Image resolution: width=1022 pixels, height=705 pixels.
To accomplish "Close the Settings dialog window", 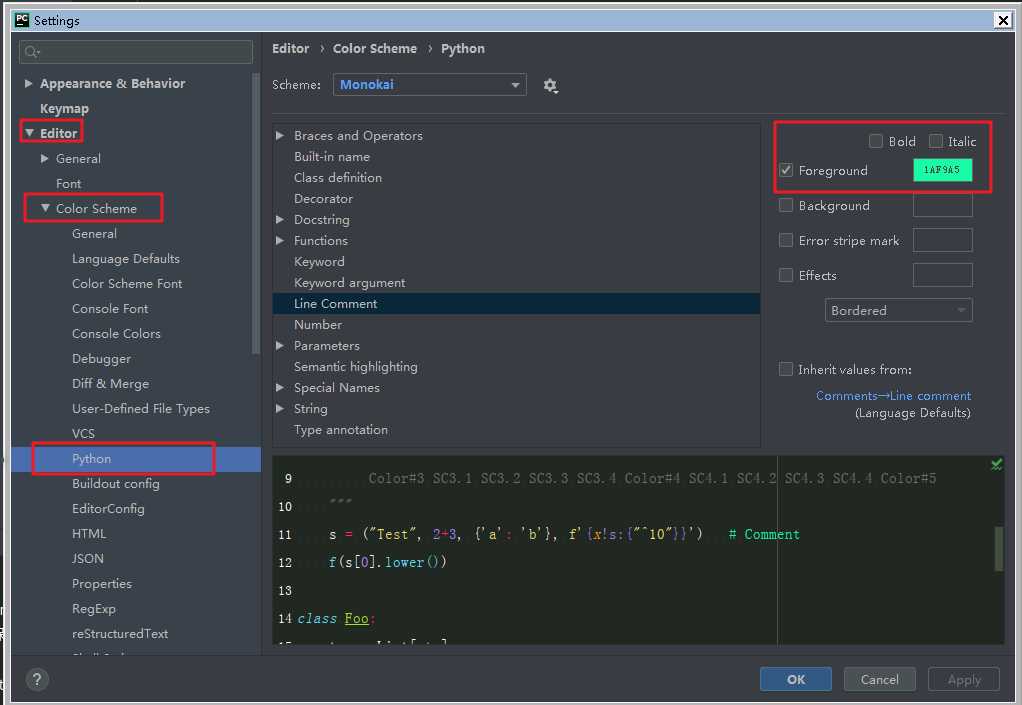I will click(x=1003, y=20).
